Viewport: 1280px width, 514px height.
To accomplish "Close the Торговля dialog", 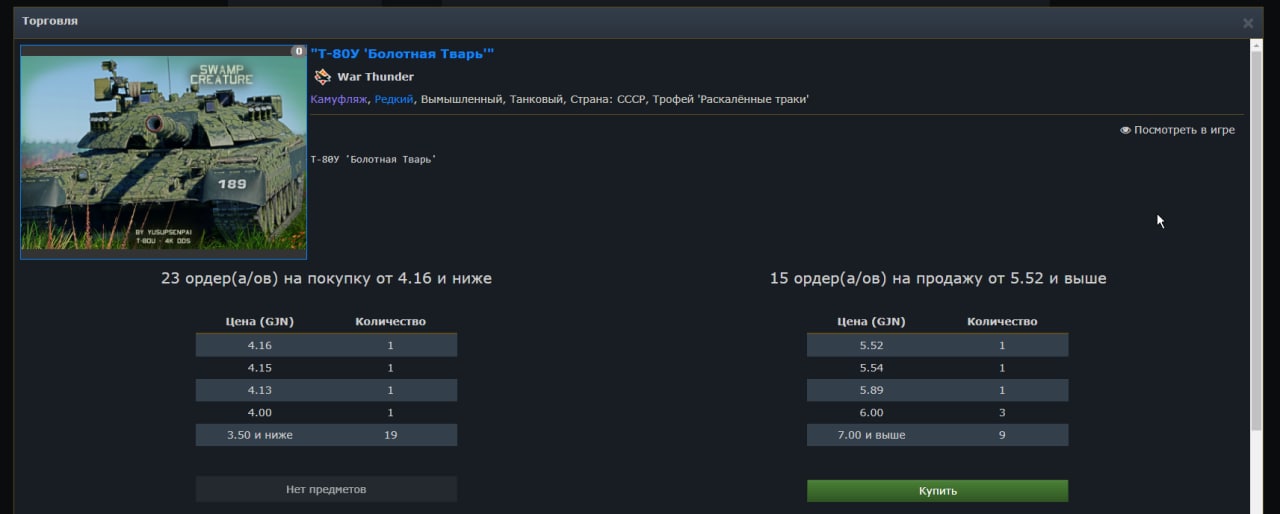I will click(x=1248, y=22).
